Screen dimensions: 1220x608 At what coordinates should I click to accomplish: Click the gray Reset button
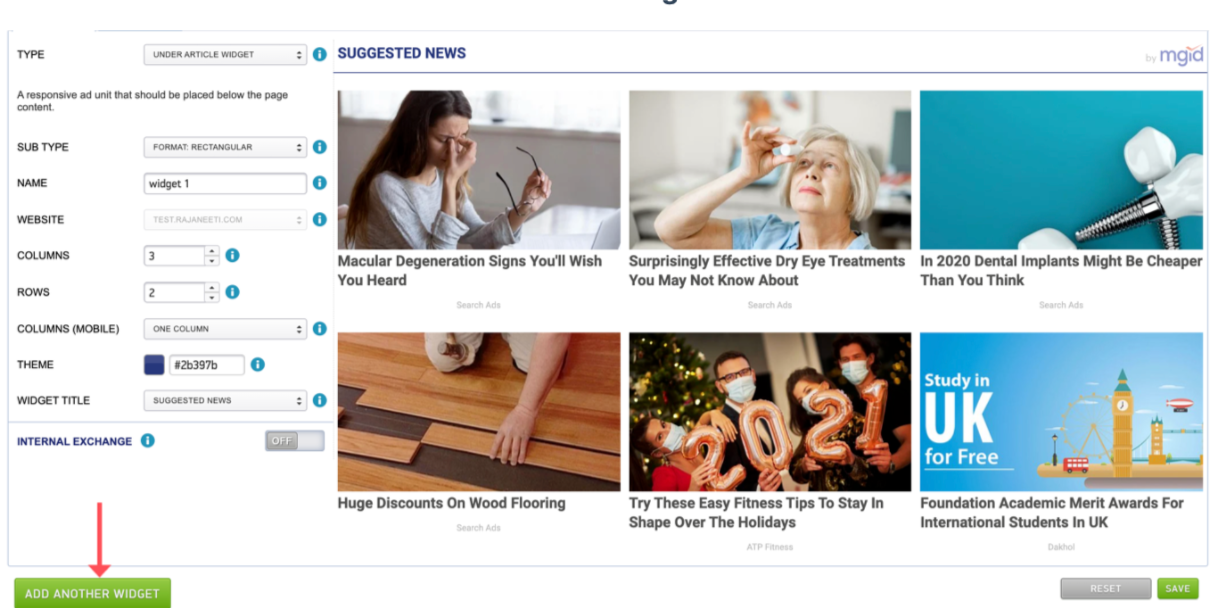pos(1105,588)
